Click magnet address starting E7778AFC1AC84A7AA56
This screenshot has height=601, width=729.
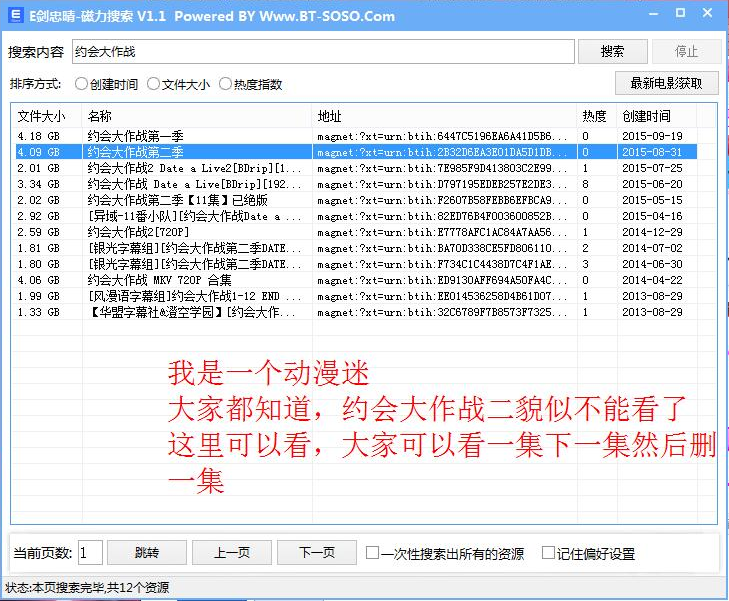pos(442,232)
